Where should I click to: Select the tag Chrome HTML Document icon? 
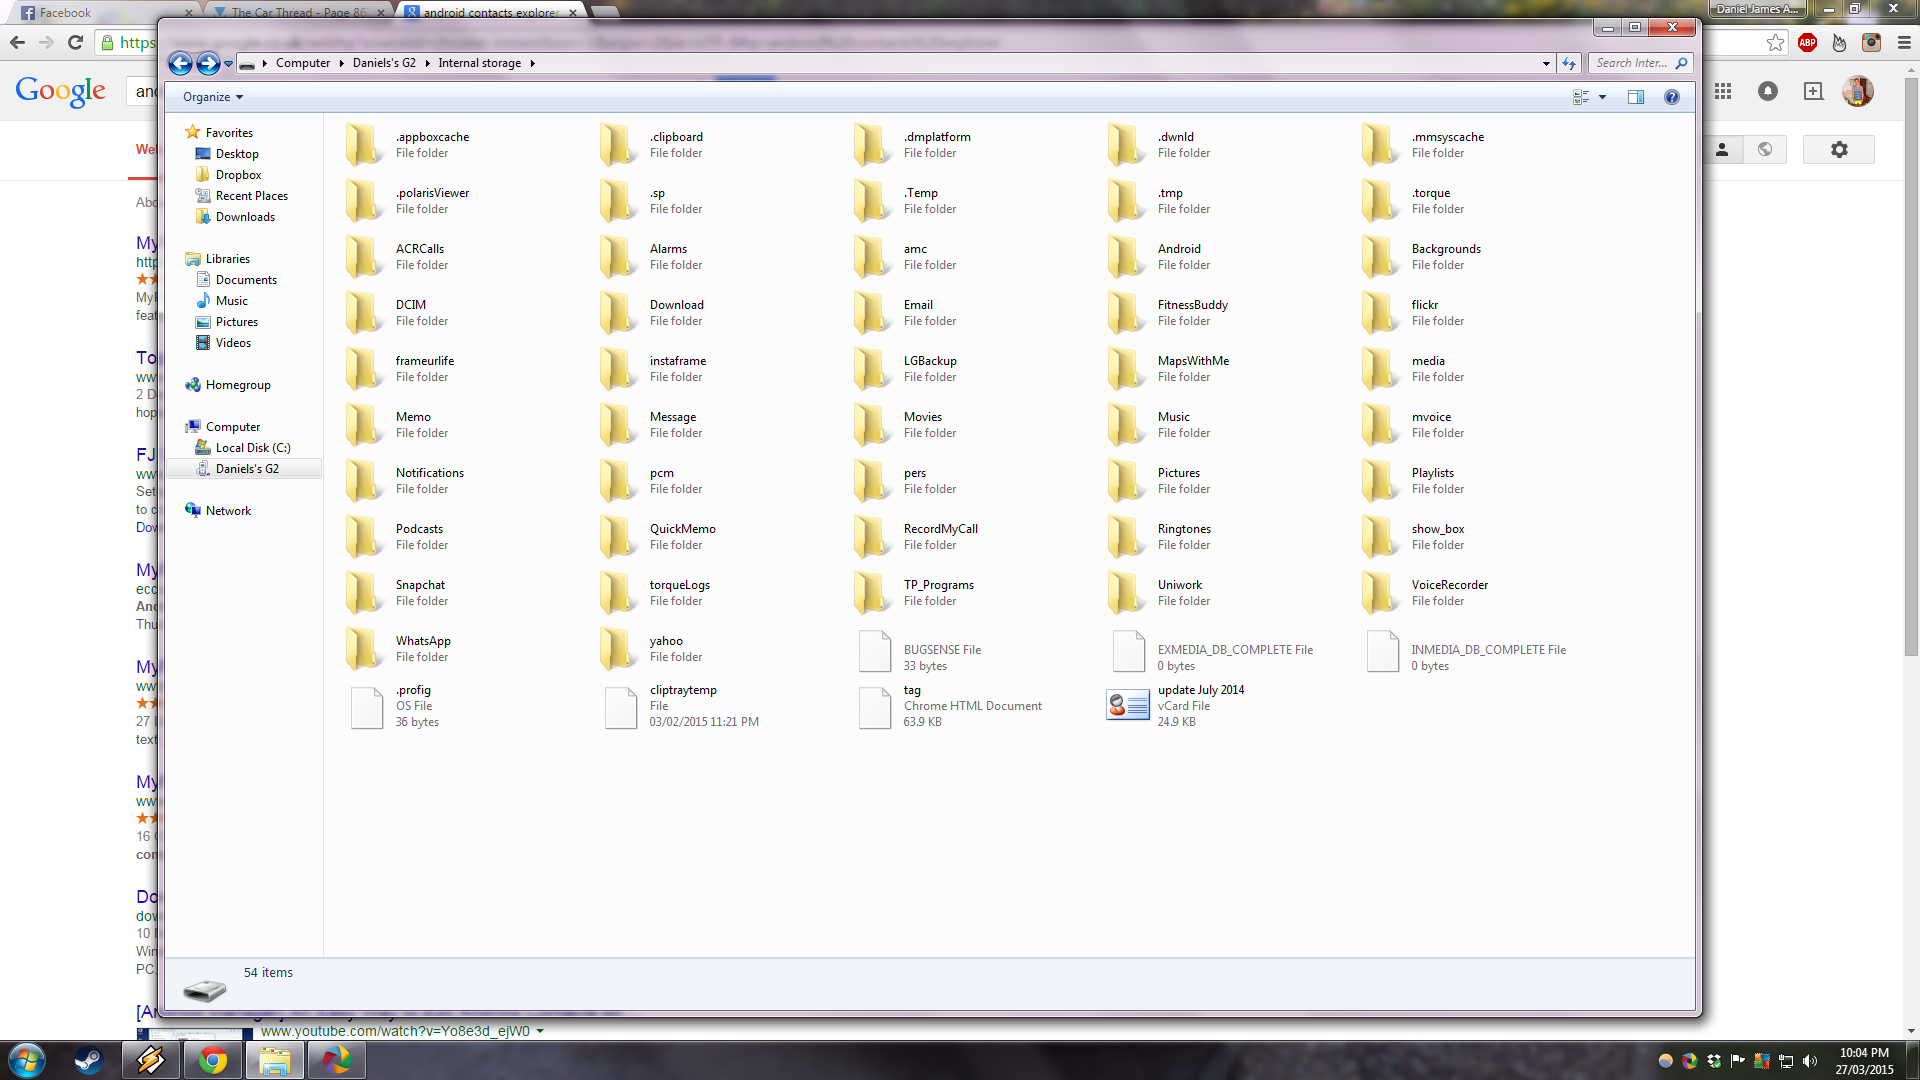point(875,707)
